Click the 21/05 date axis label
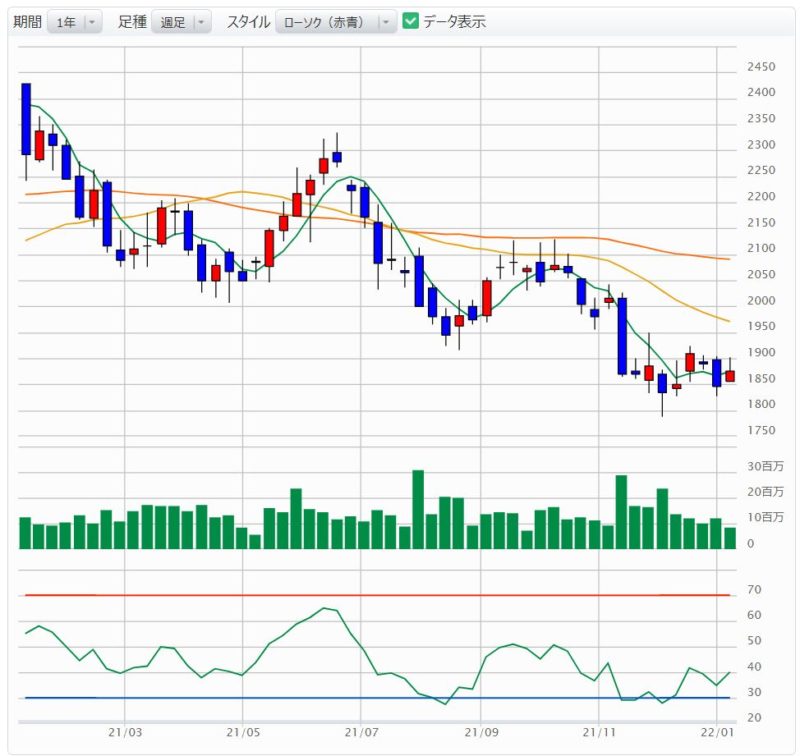Viewport: 800px width, 756px height. tap(243, 733)
